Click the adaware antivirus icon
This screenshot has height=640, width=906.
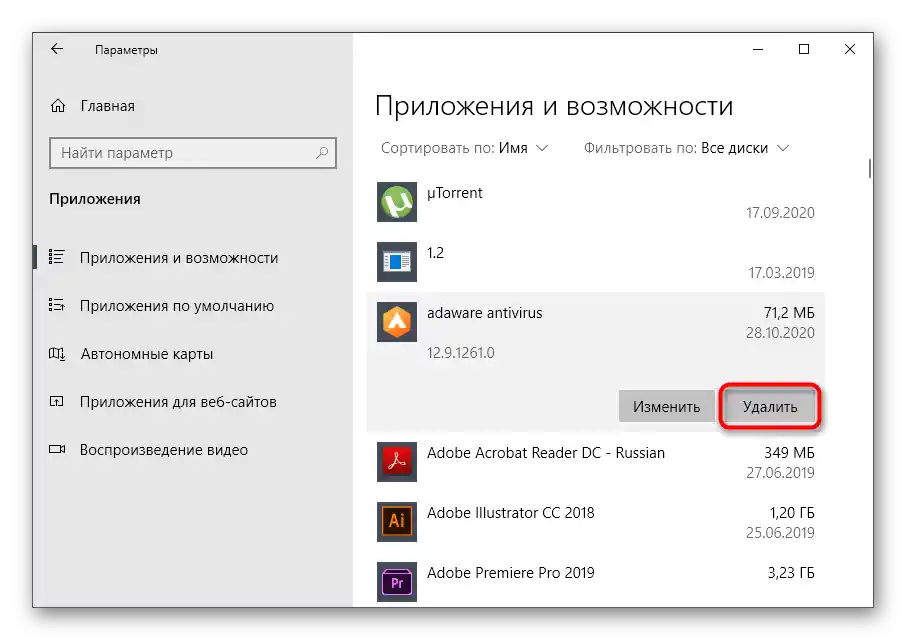397,322
